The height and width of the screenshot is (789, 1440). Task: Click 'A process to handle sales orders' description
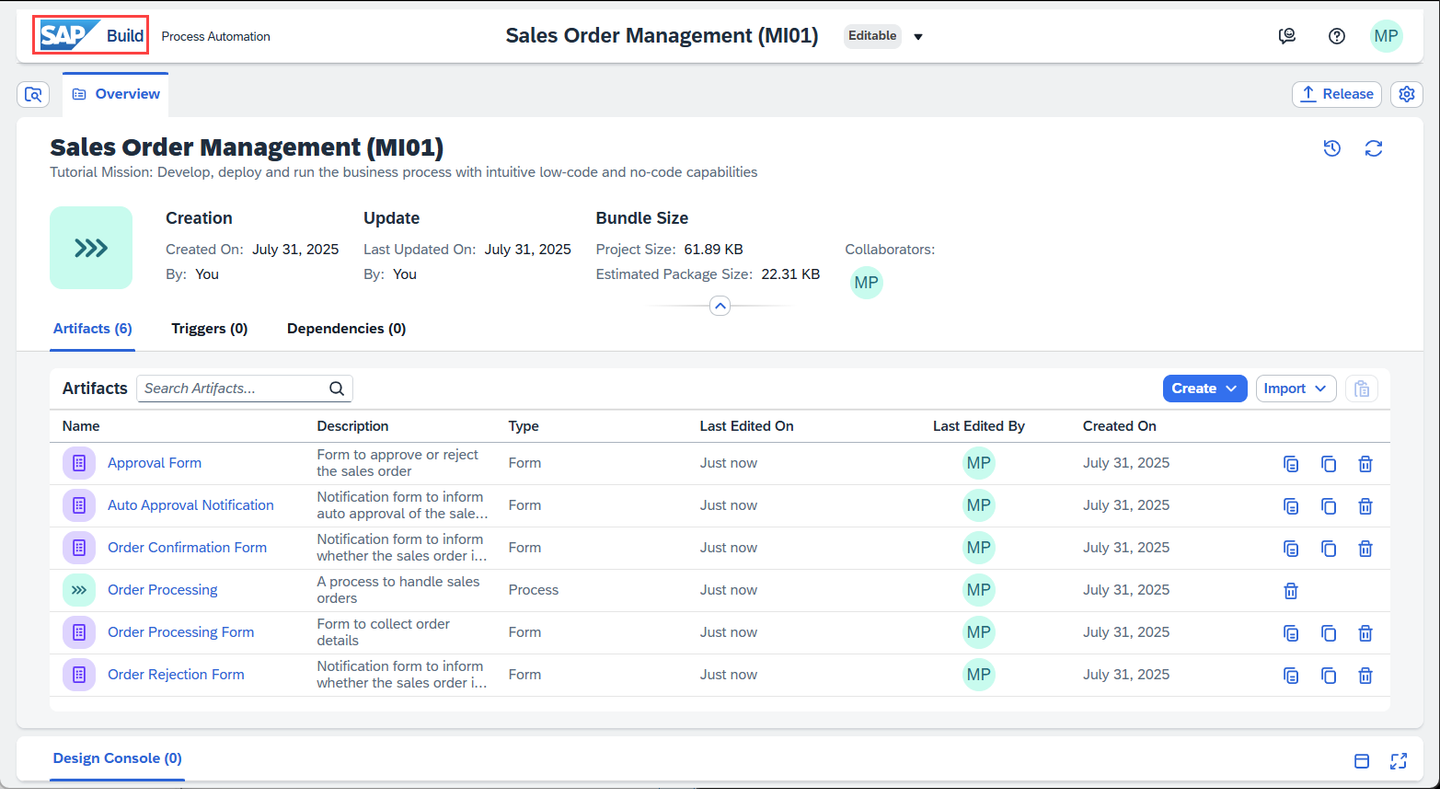point(399,590)
